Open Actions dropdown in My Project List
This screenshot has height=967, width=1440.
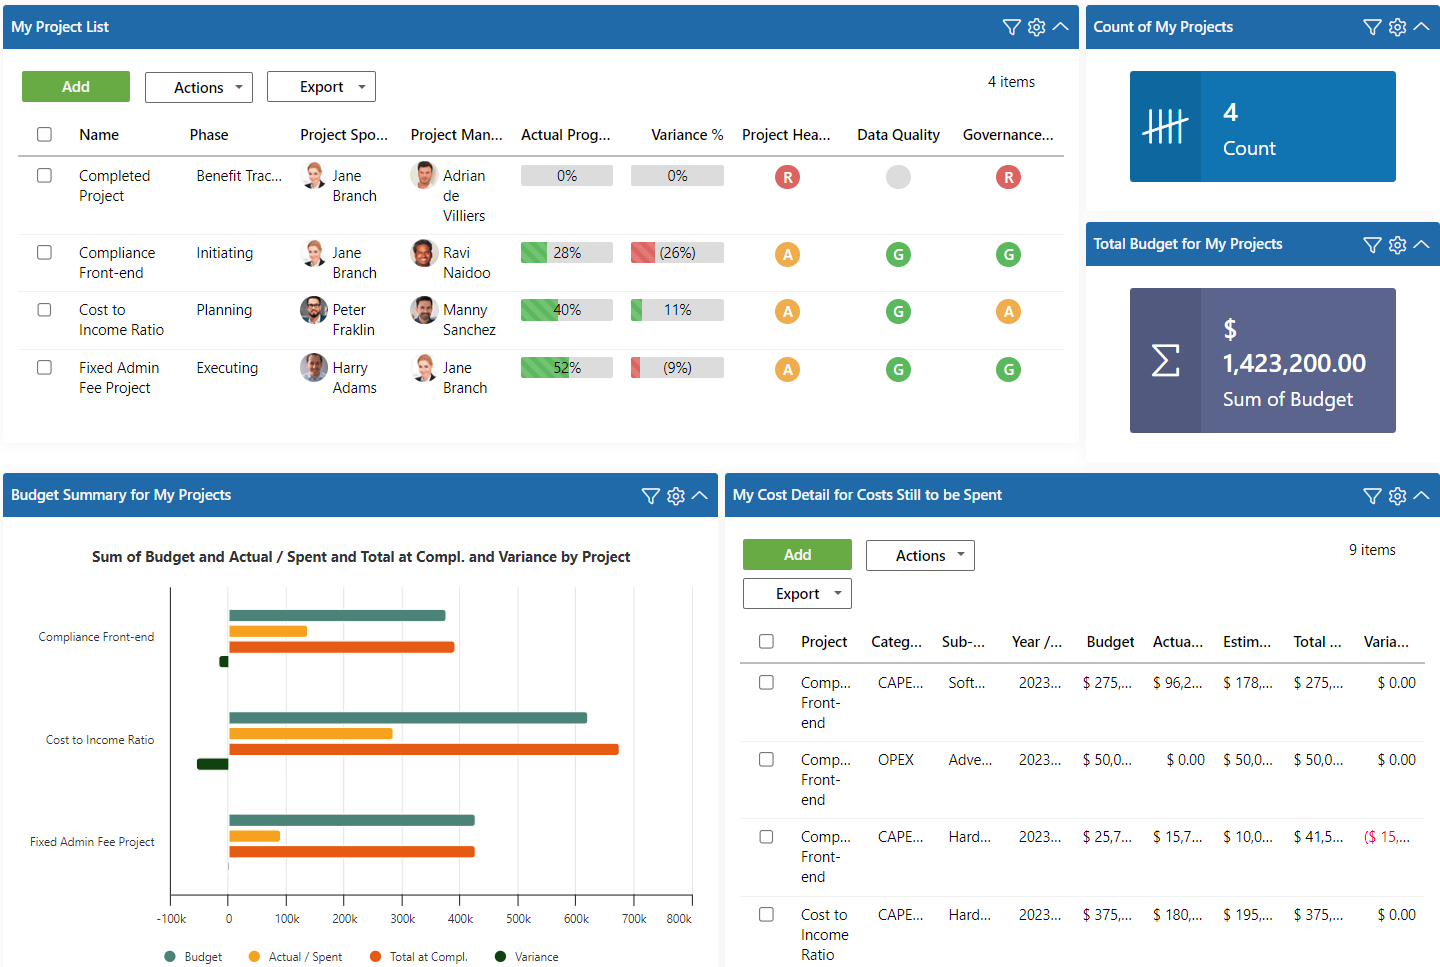(198, 87)
